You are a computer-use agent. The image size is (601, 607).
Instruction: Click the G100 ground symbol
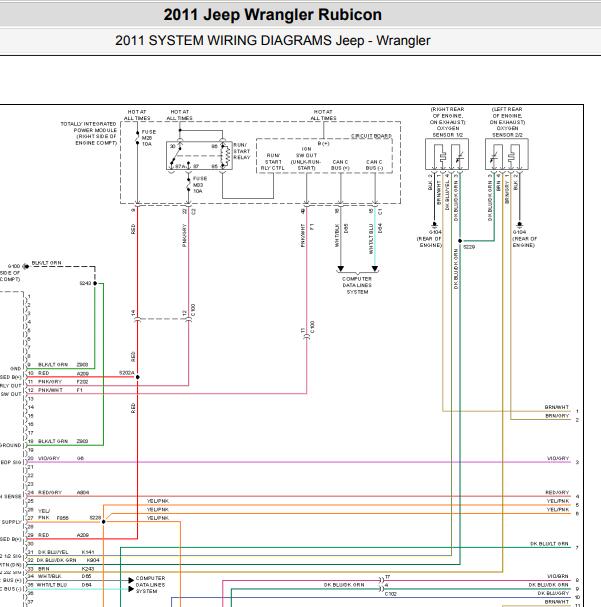(26, 266)
